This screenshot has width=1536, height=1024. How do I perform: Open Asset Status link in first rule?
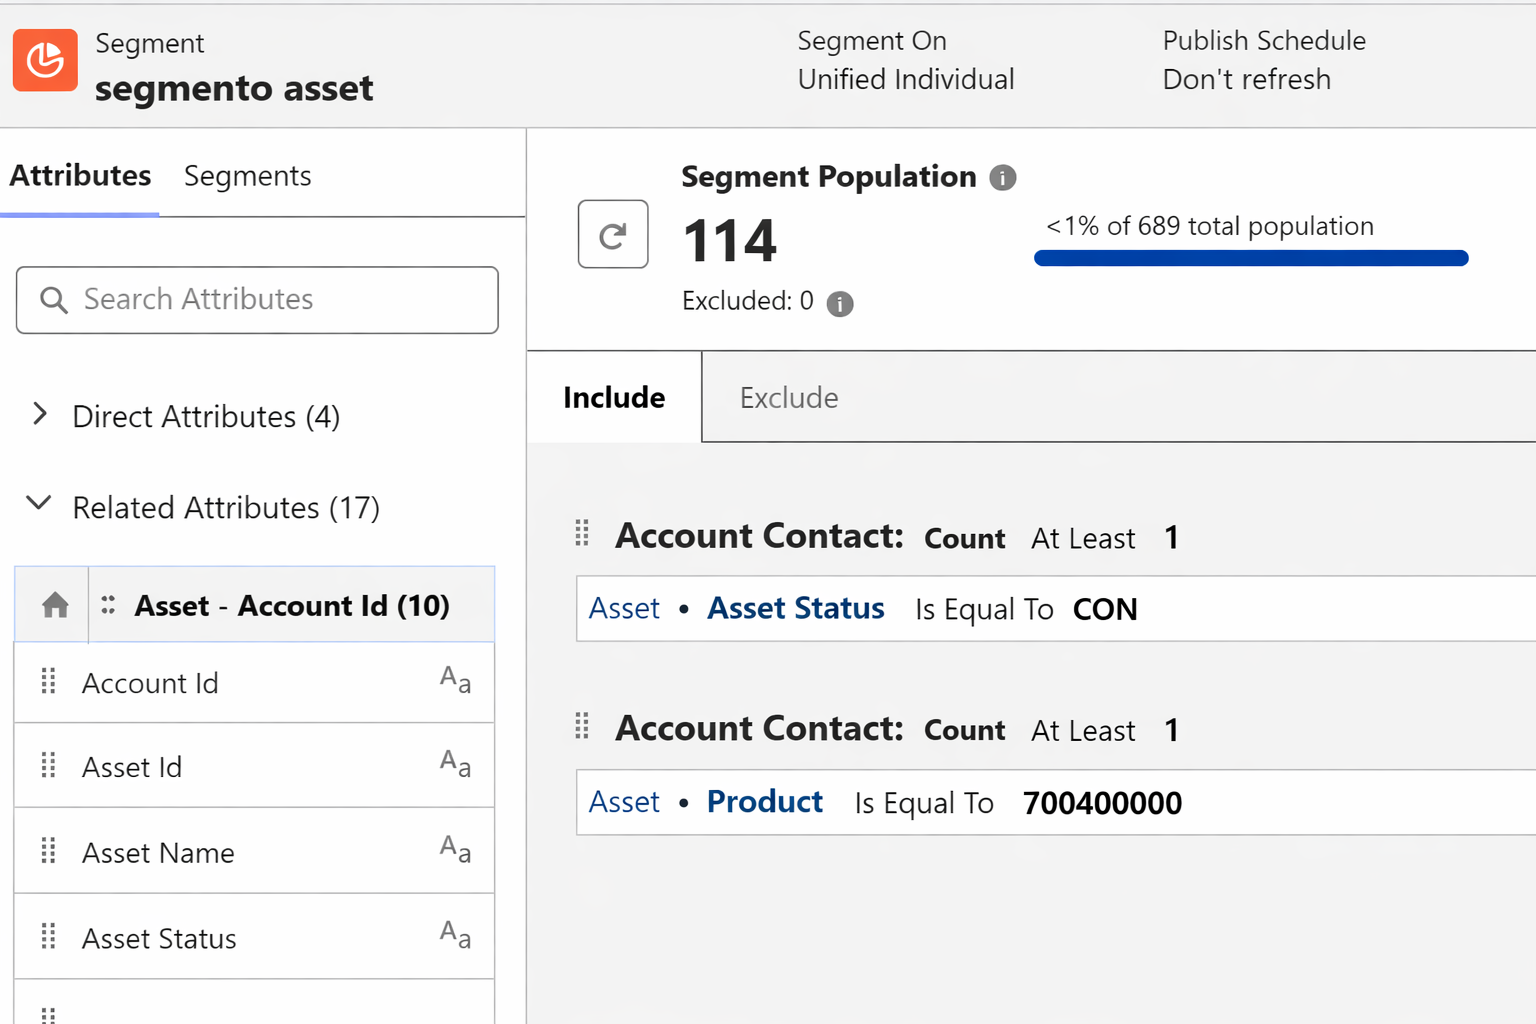795,609
